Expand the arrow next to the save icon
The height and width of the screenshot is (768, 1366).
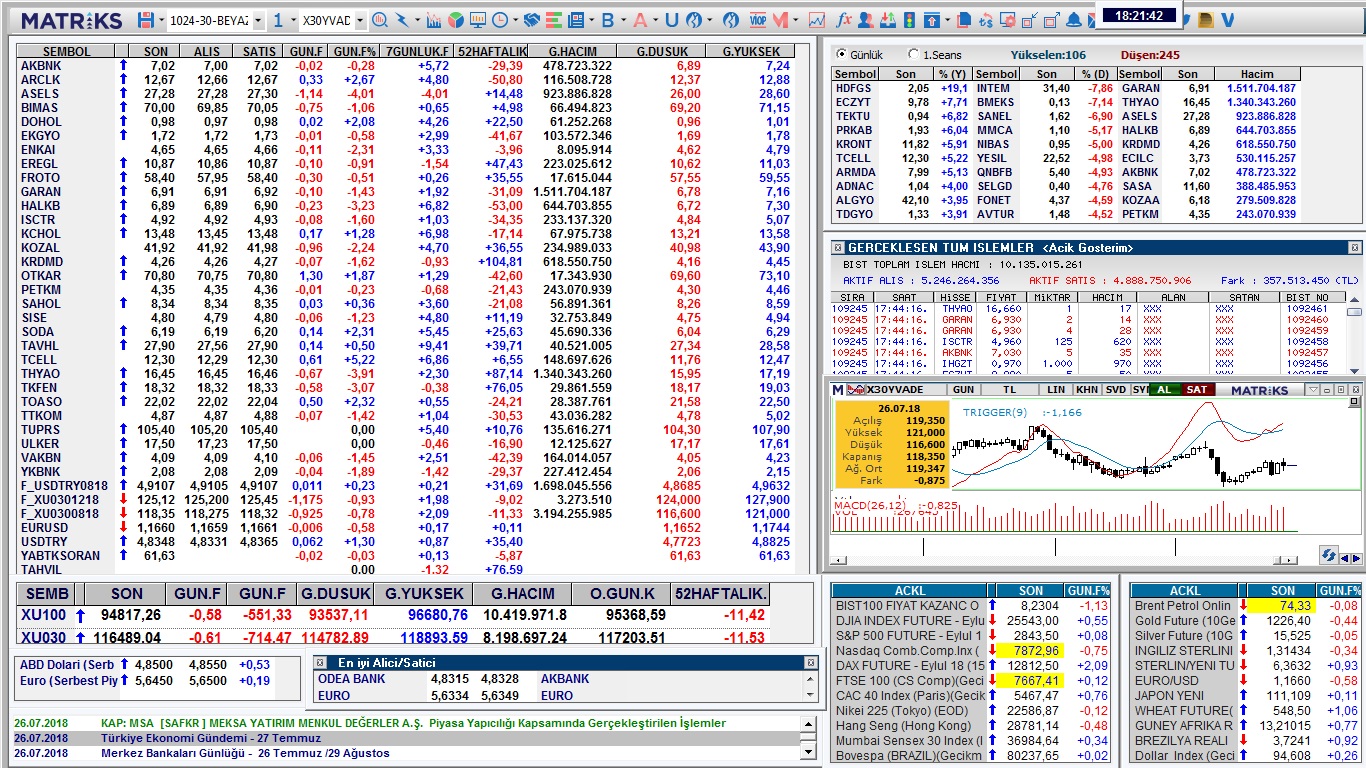pos(161,20)
